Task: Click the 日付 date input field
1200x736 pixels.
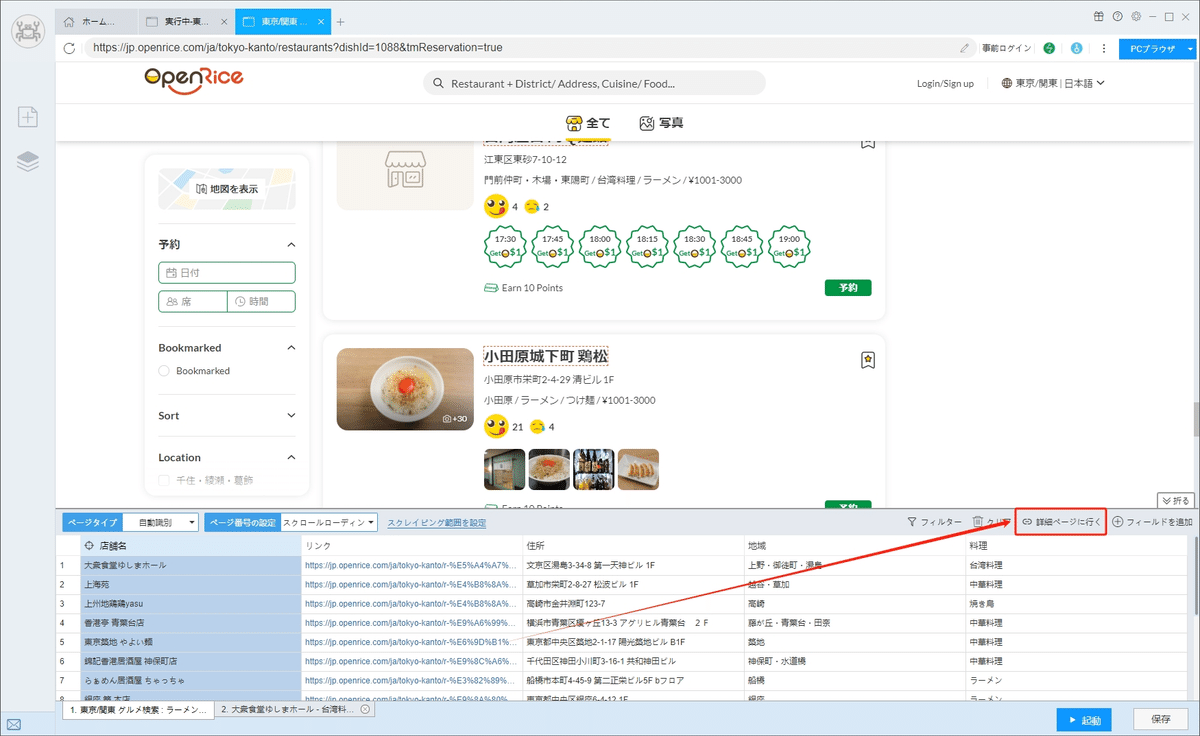Action: click(x=227, y=272)
